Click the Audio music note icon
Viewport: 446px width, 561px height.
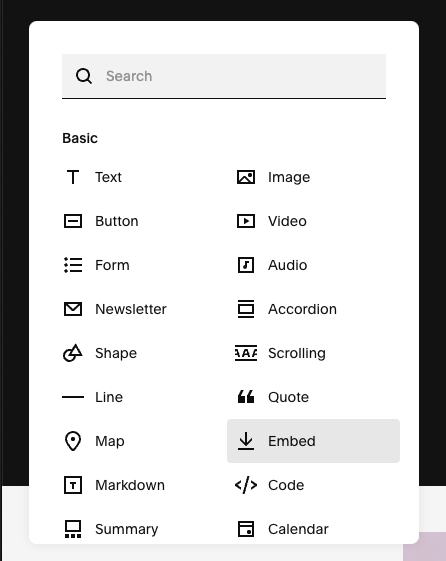pyautogui.click(x=246, y=265)
